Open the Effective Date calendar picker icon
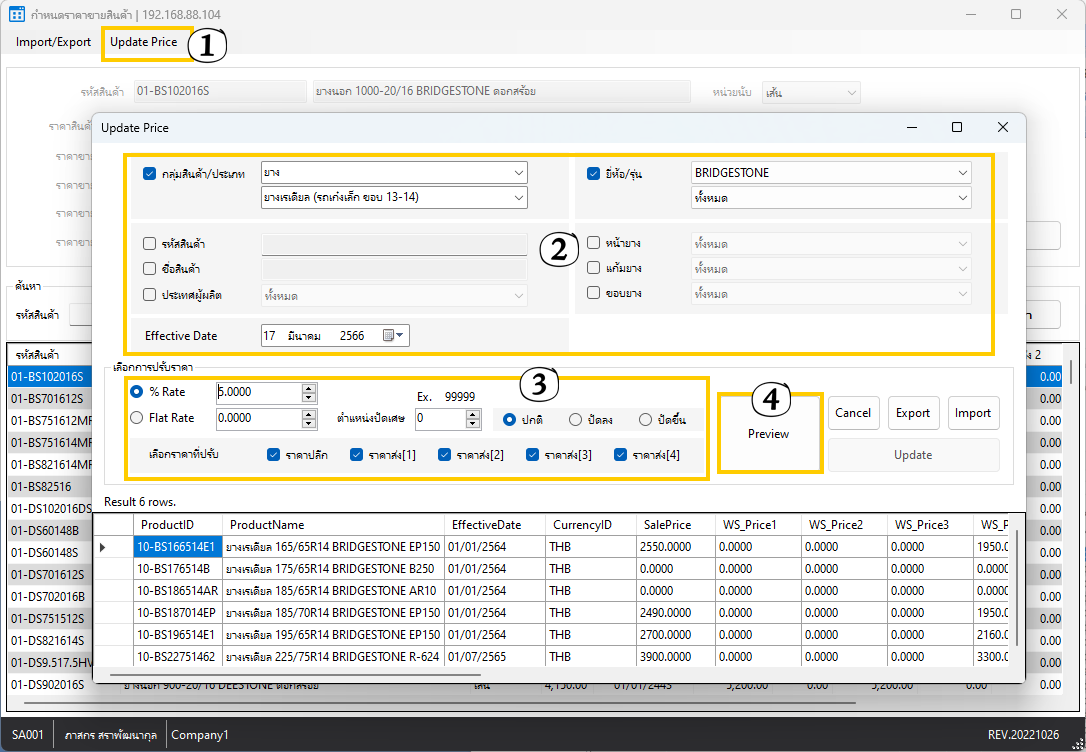 394,336
